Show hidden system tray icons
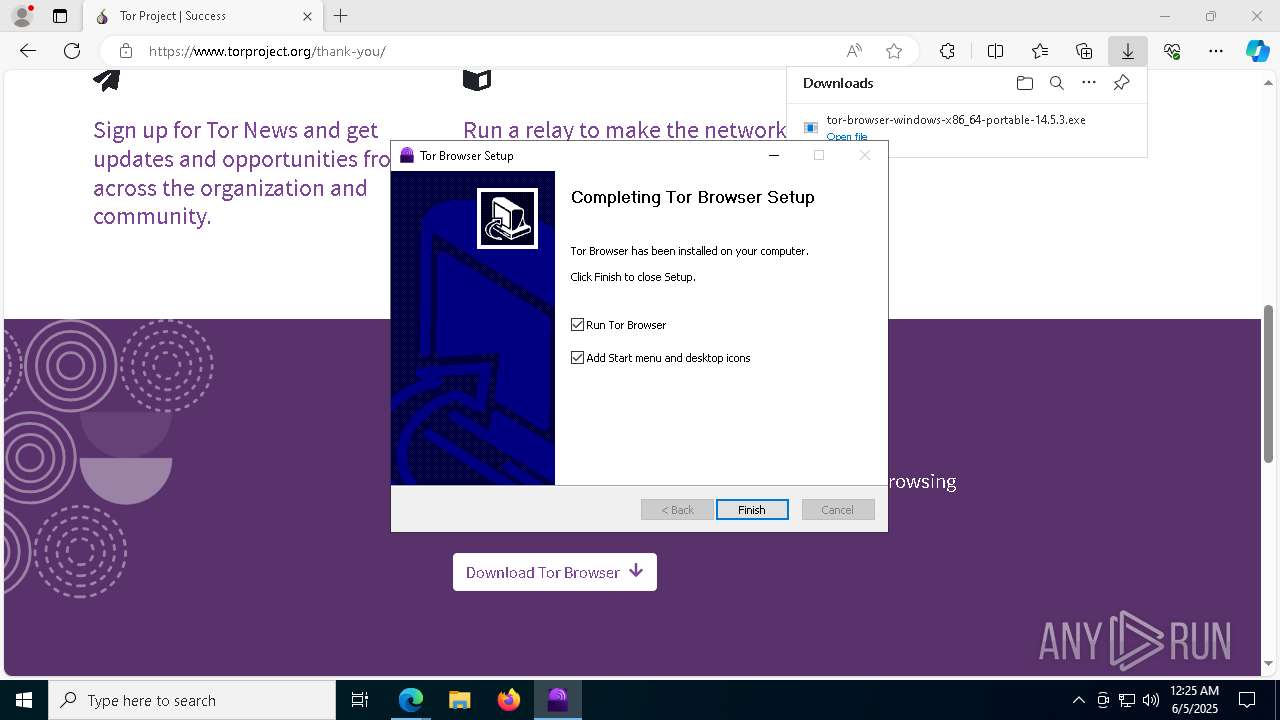This screenshot has width=1280, height=720. (x=1078, y=700)
